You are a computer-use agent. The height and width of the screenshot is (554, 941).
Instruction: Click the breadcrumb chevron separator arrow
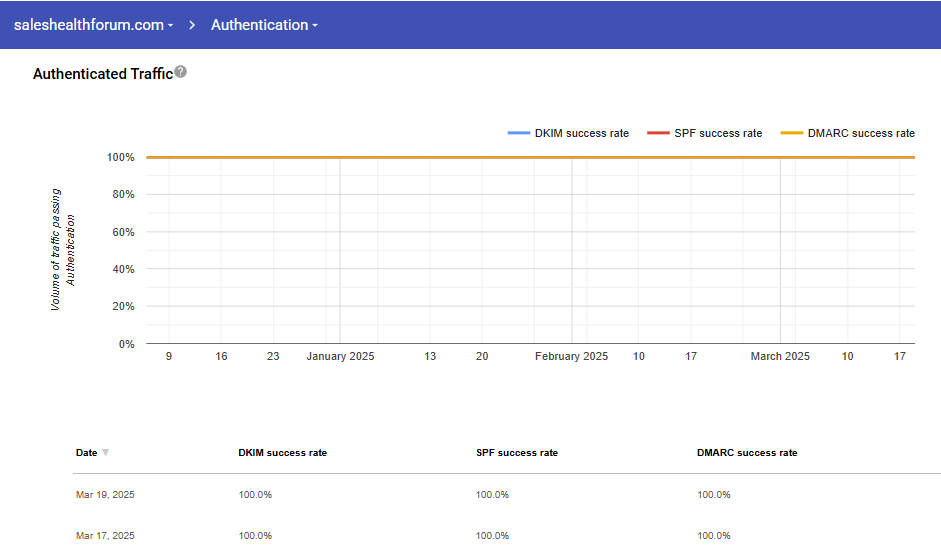191,25
